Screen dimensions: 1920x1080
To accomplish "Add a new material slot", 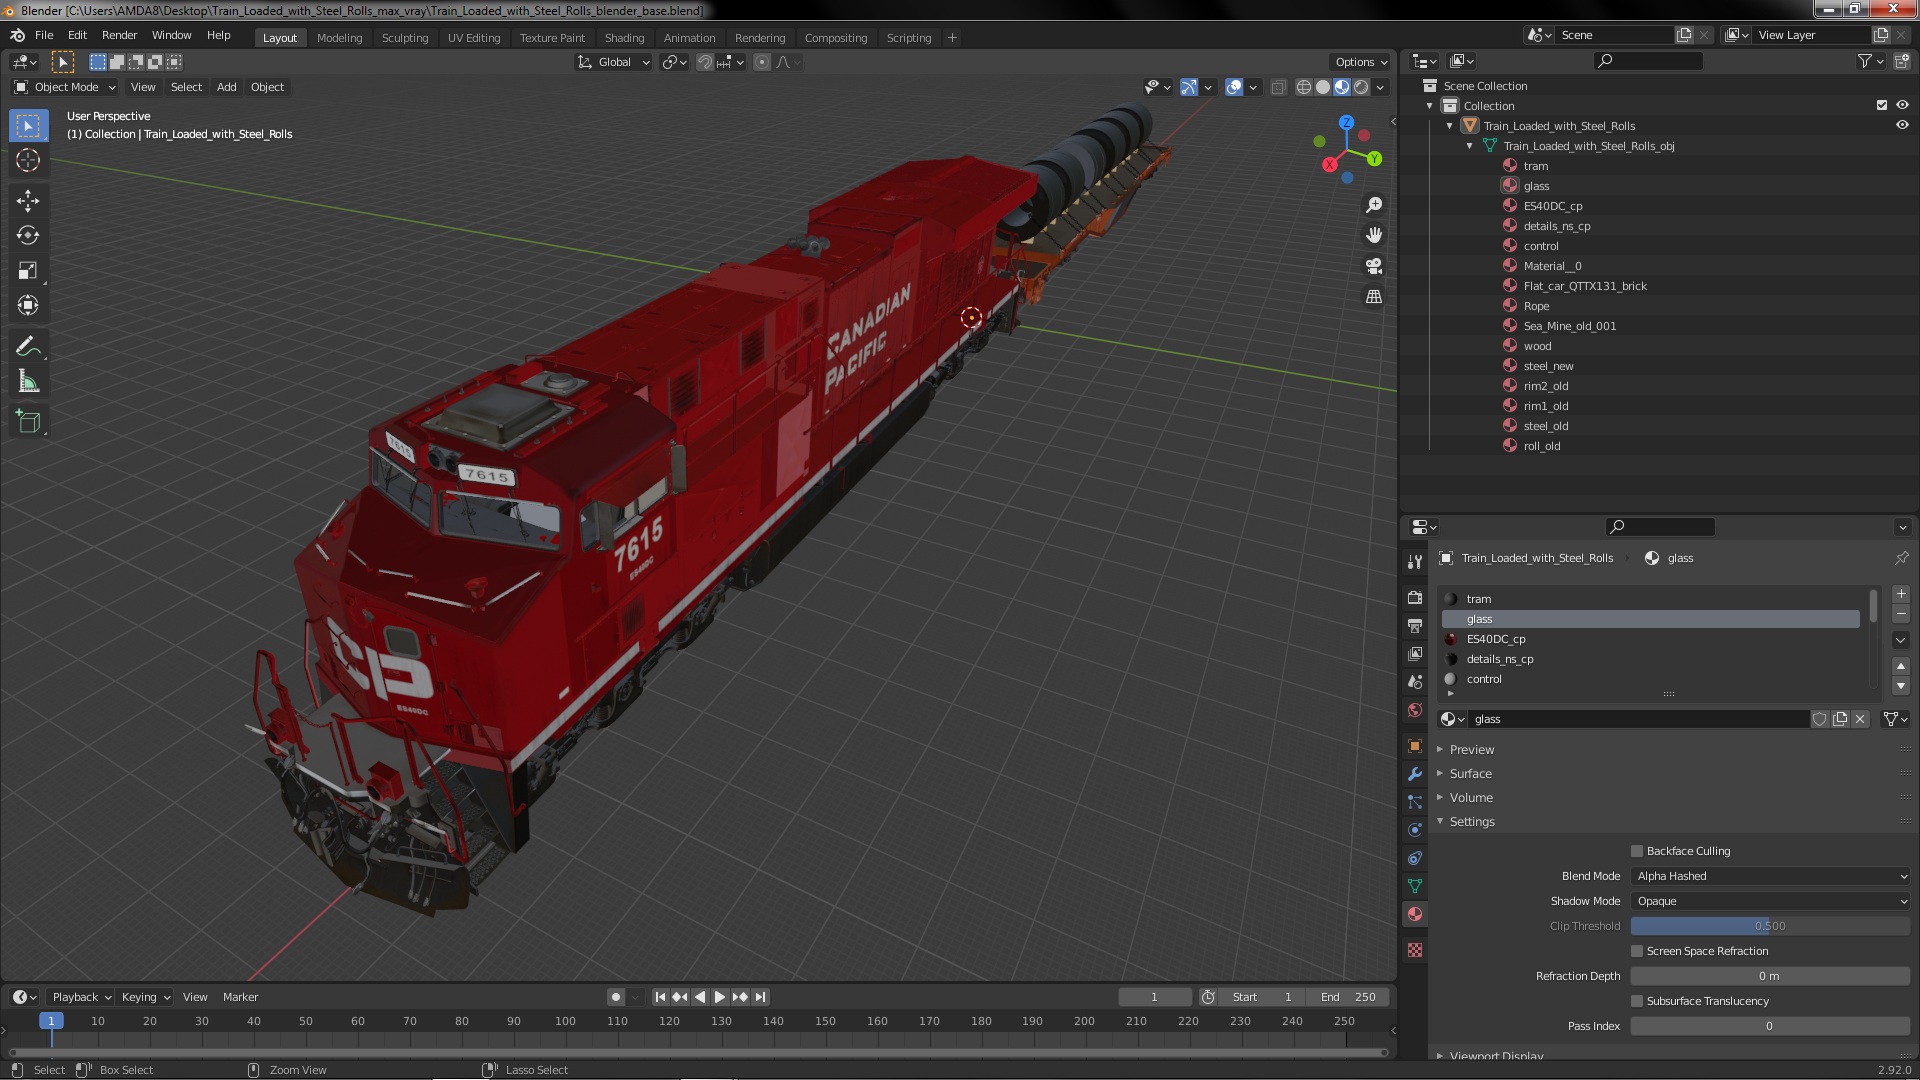I will tap(1901, 594).
